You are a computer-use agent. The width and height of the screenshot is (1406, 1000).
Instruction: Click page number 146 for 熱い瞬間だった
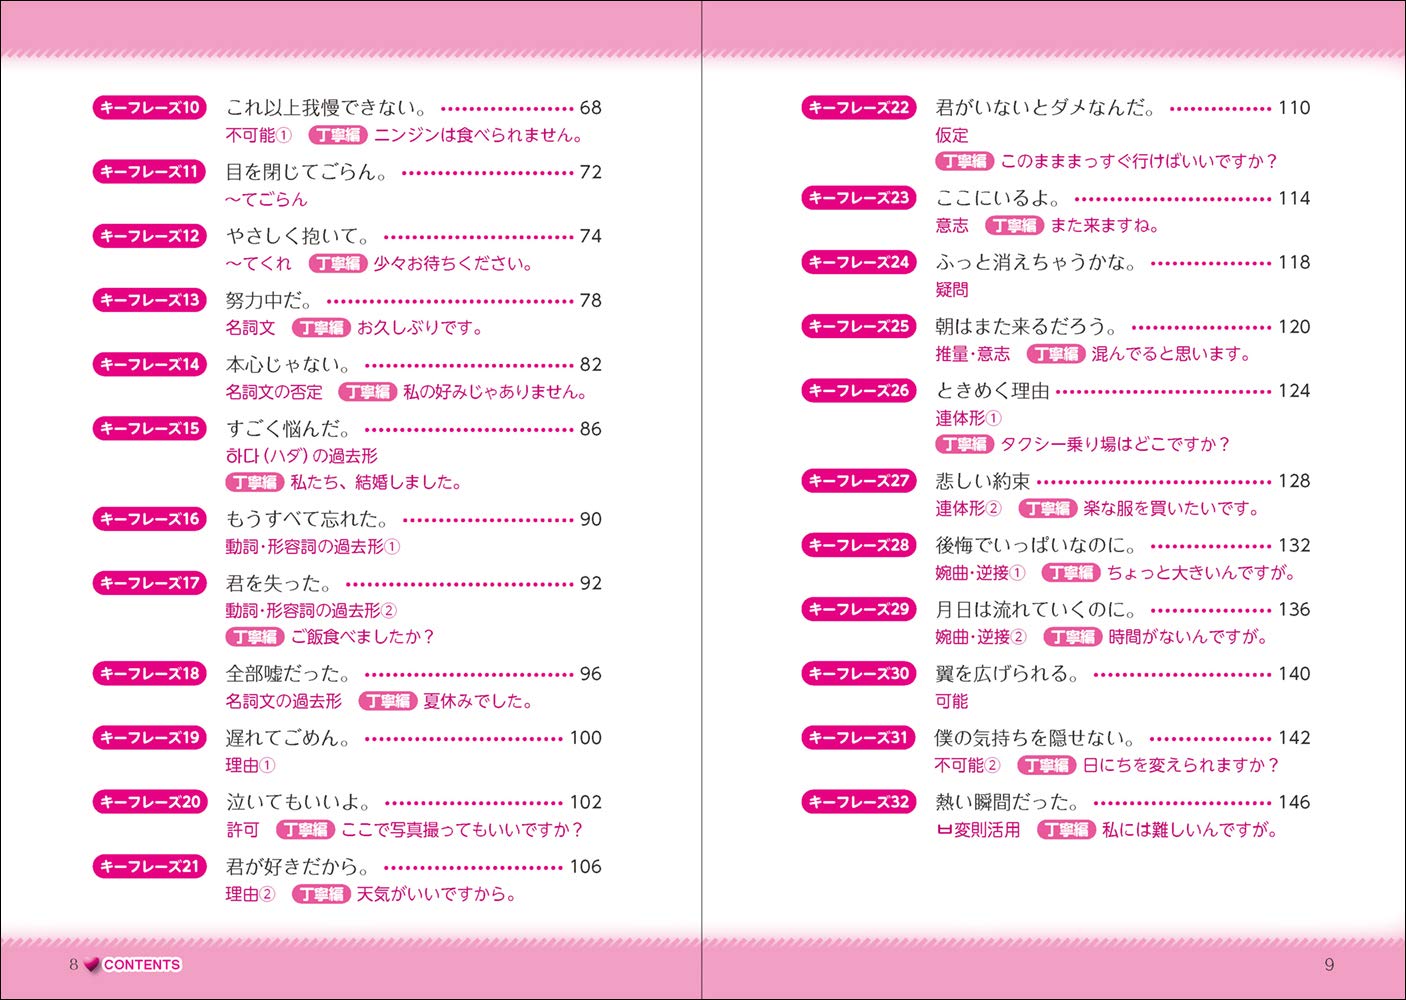[x=1294, y=802]
